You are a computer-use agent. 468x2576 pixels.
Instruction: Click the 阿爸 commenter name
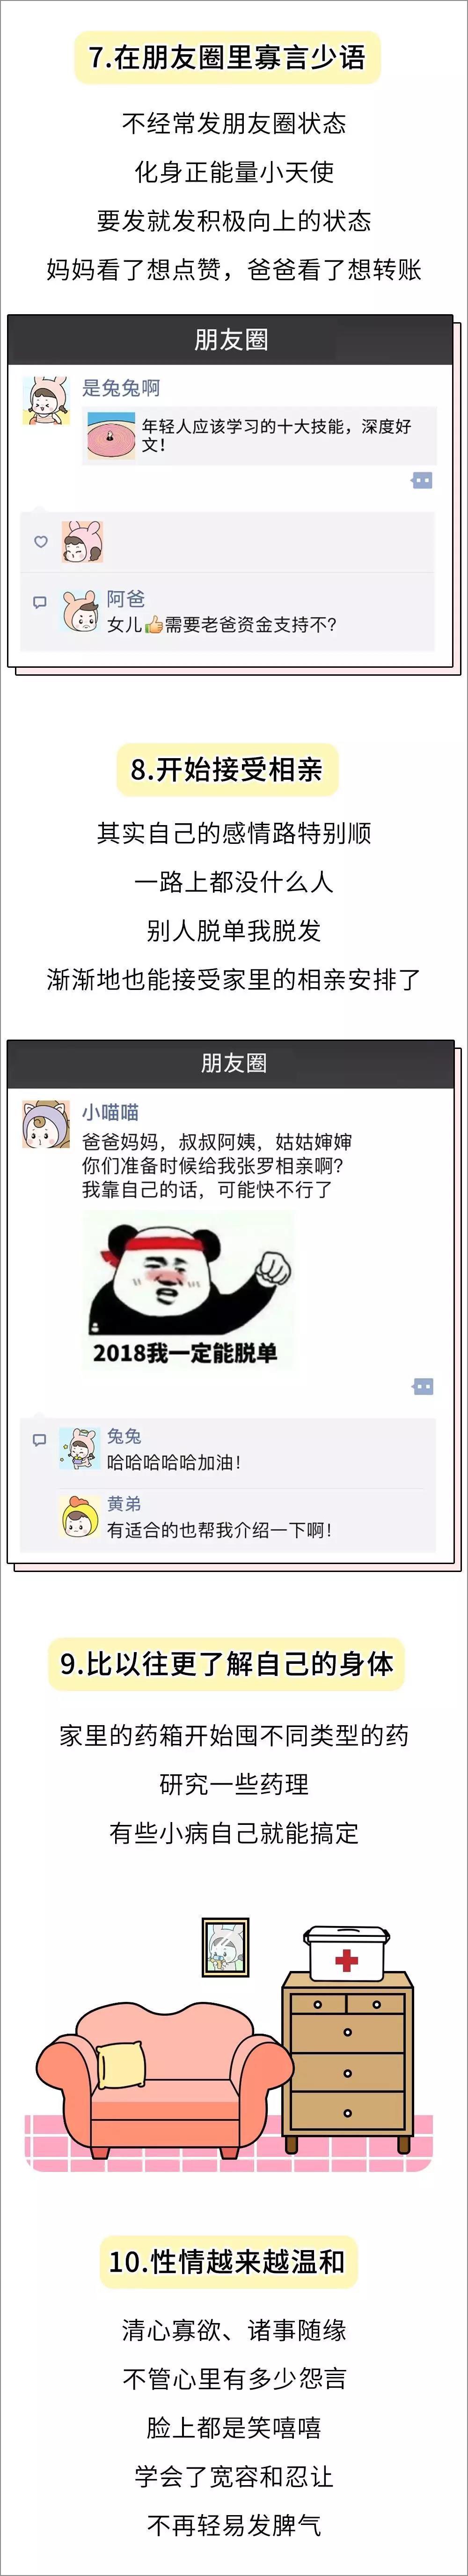click(126, 598)
